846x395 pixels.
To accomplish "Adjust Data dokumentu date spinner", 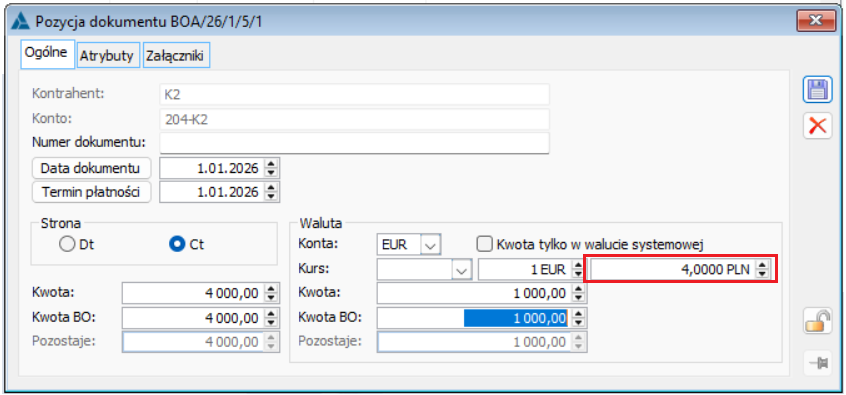I will coord(272,168).
